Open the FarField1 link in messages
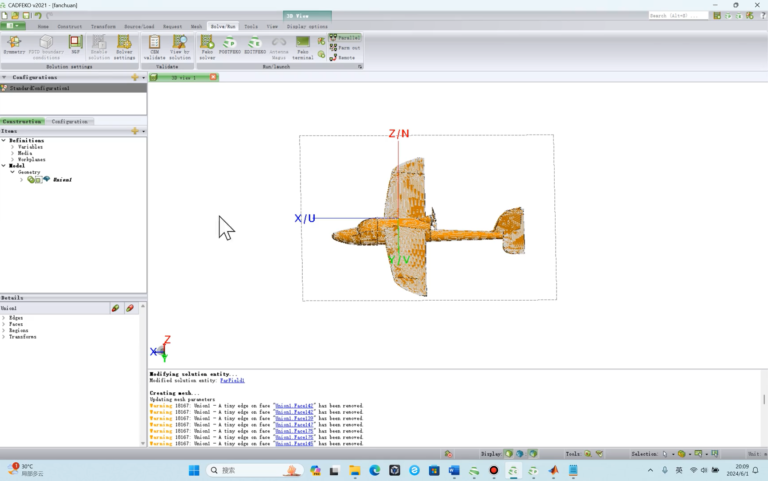This screenshot has height=481, width=768. 232,381
